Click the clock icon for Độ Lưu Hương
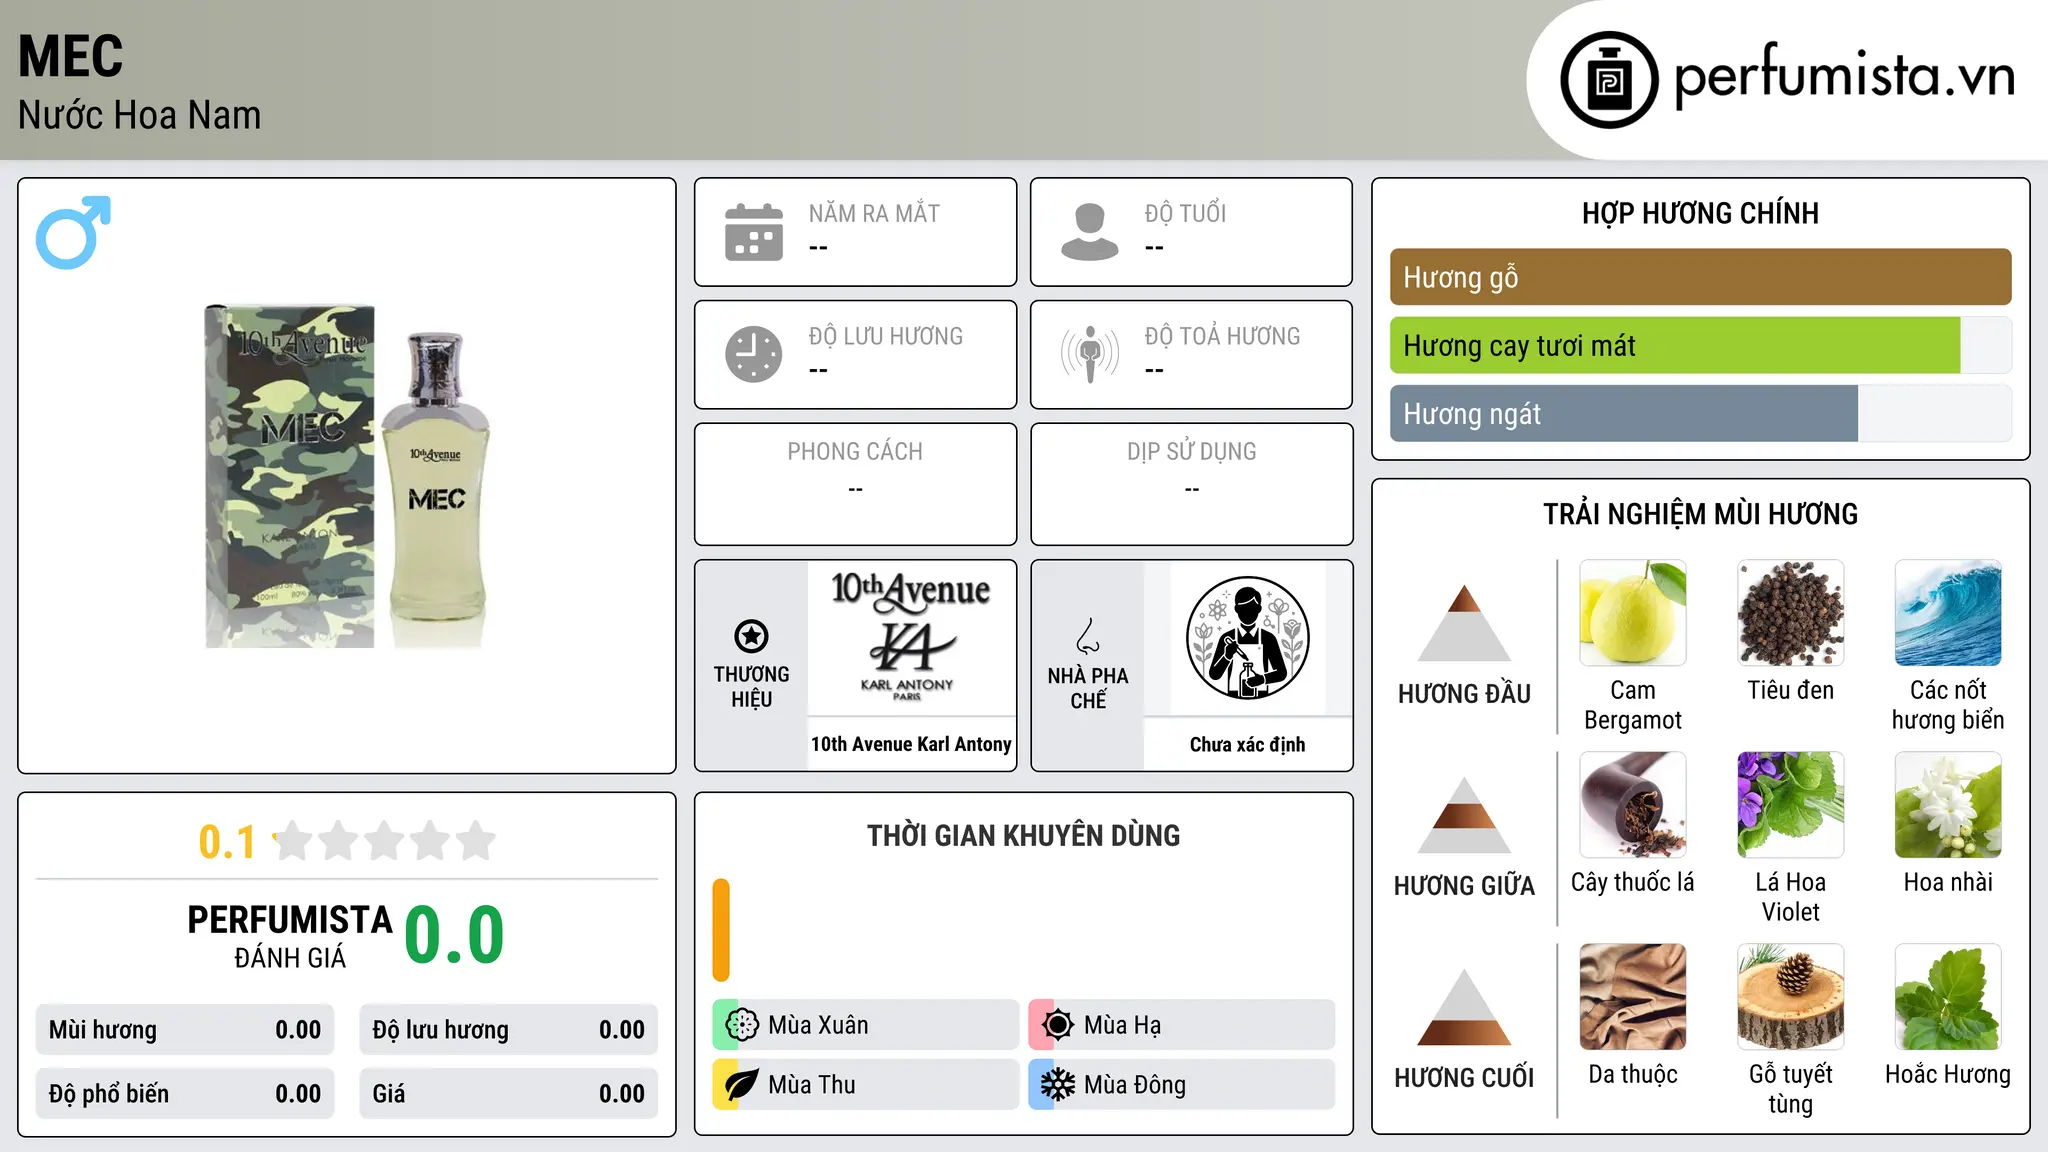The height and width of the screenshot is (1152, 2048). pos(754,354)
